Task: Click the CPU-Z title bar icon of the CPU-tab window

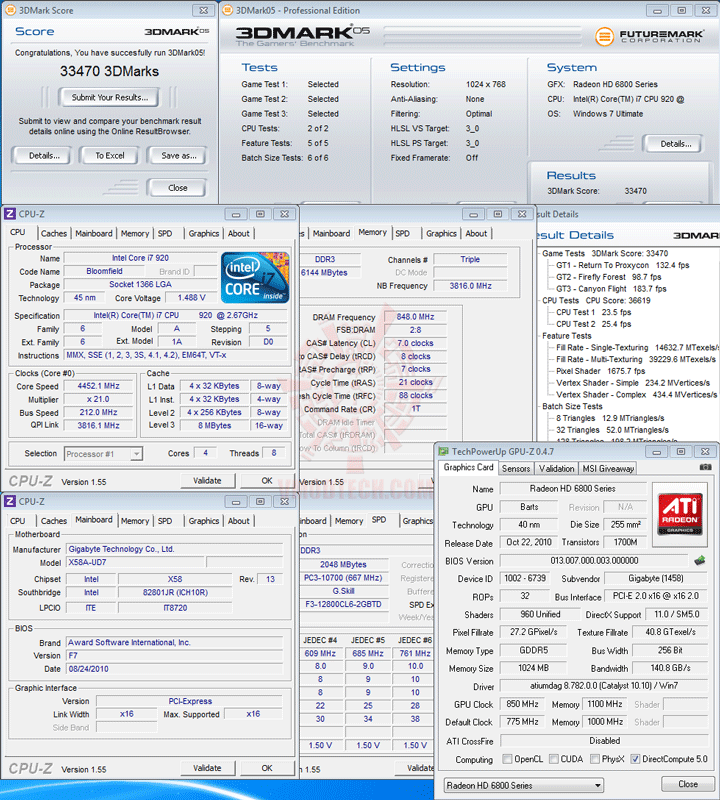Action: point(10,214)
